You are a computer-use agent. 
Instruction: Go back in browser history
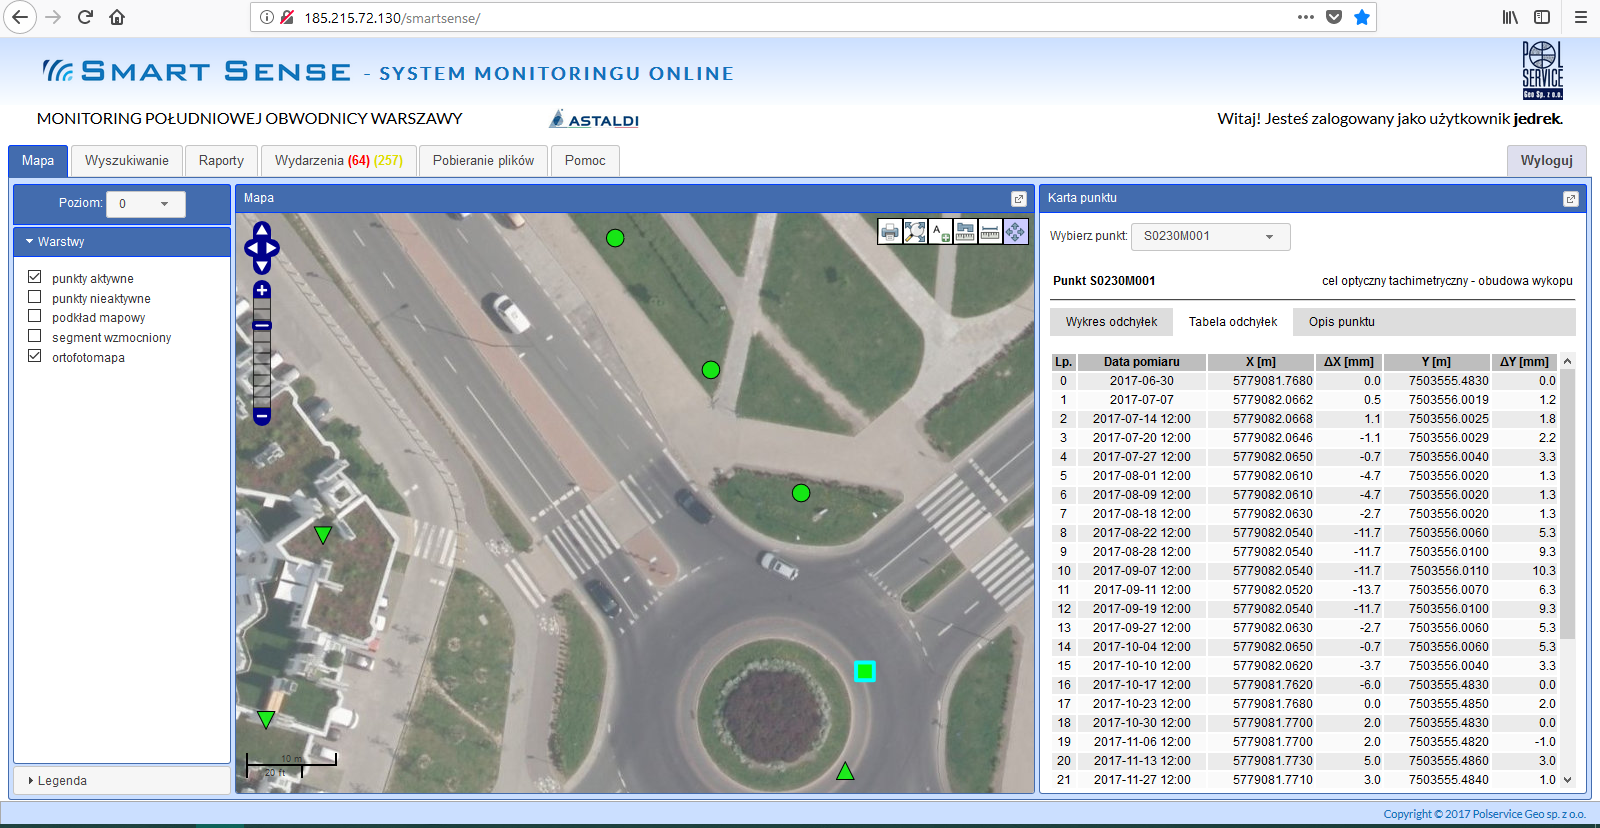pos(20,17)
